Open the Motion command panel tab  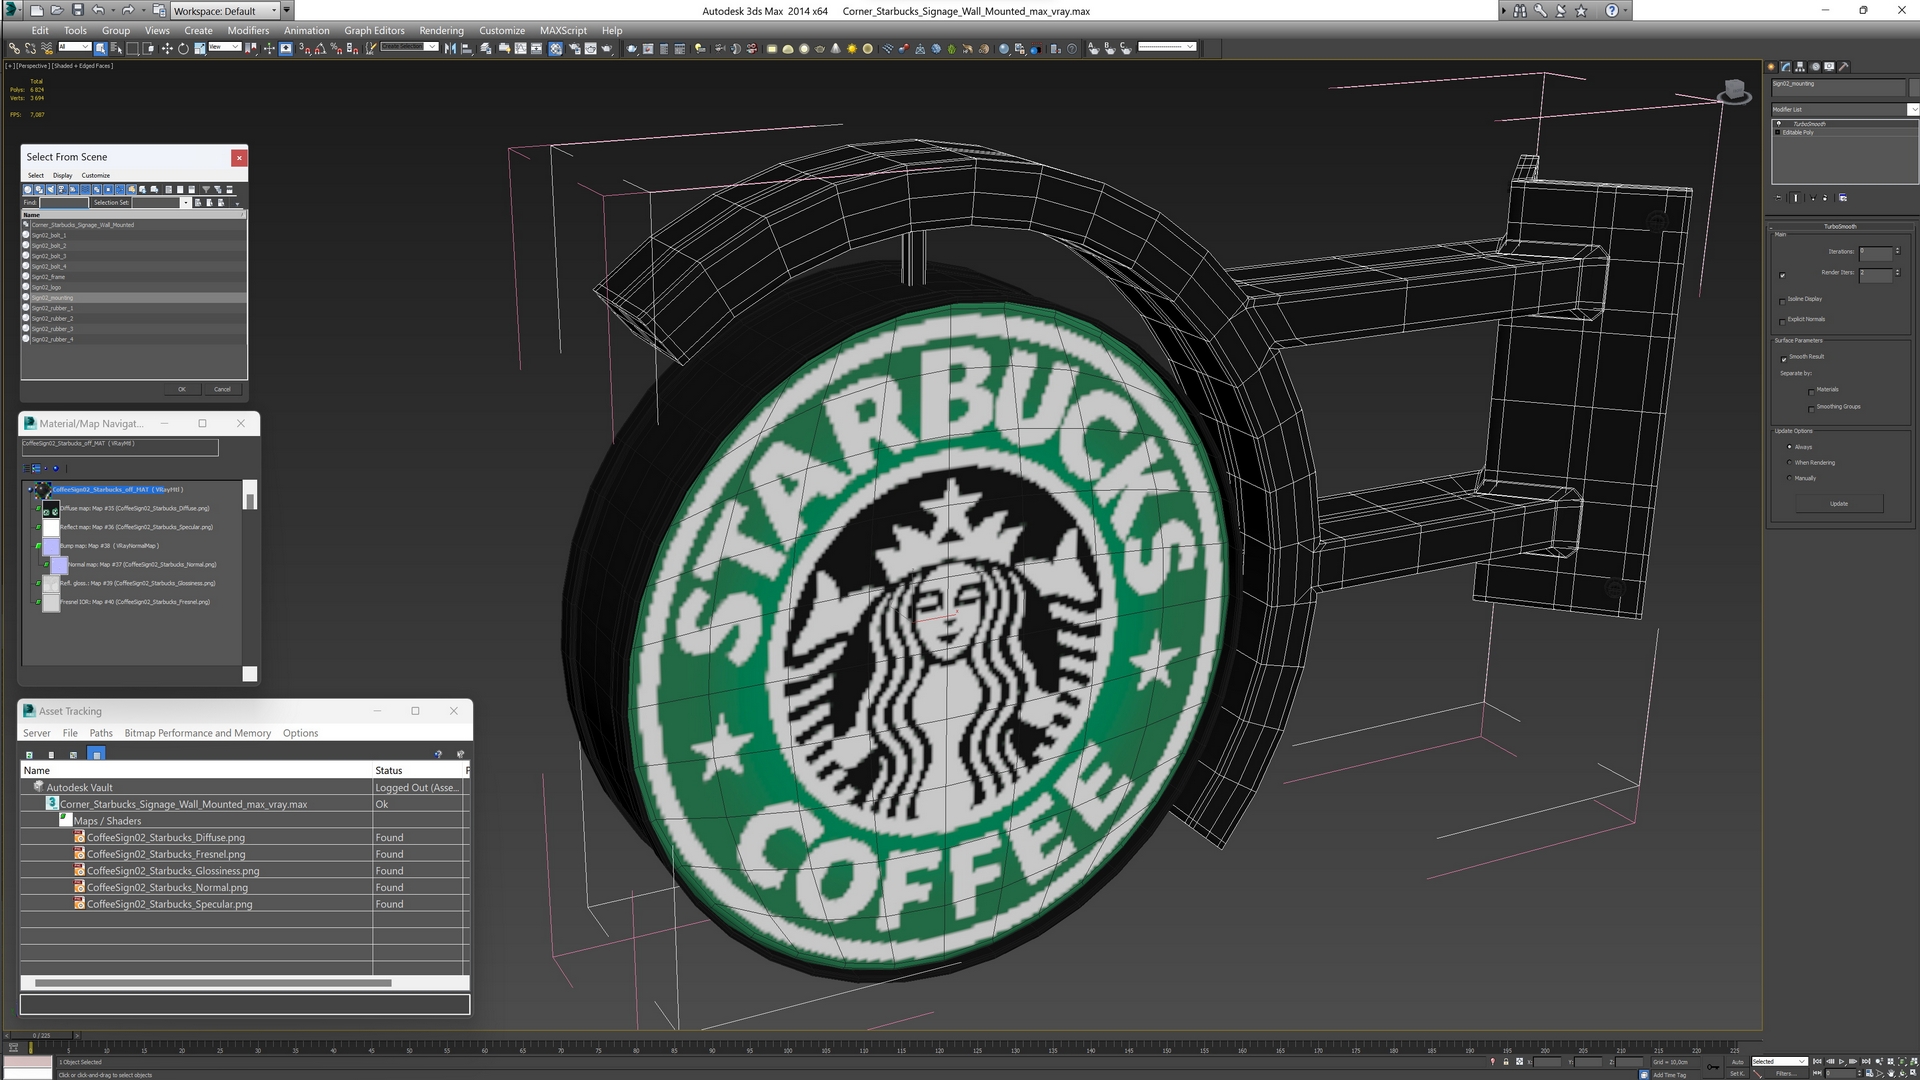(x=1815, y=67)
